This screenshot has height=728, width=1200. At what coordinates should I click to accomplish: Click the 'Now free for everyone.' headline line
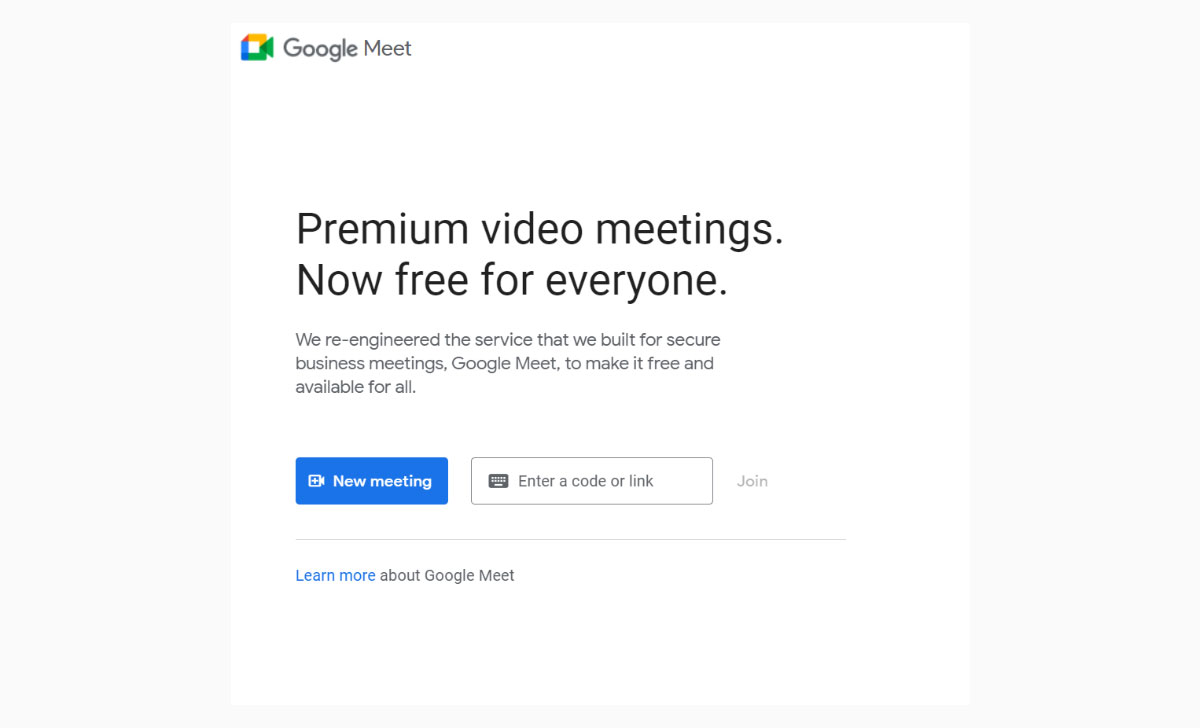[512, 281]
